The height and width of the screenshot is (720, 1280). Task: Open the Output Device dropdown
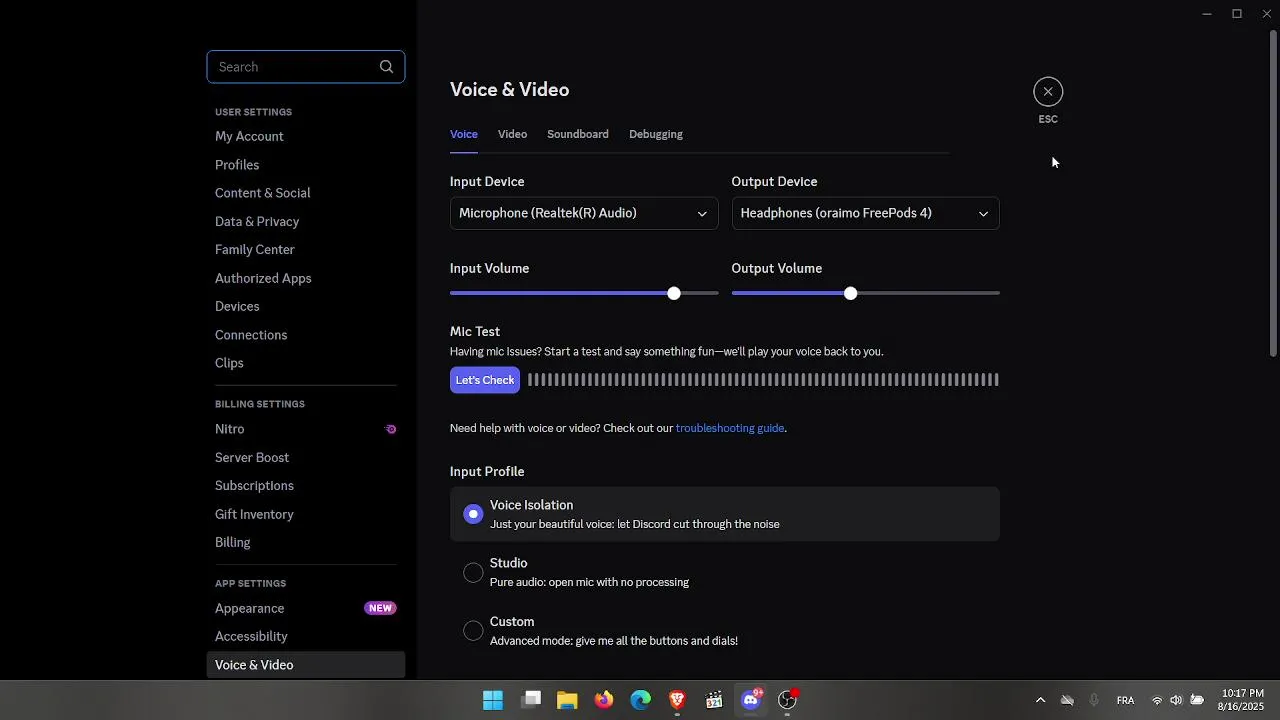coord(866,213)
